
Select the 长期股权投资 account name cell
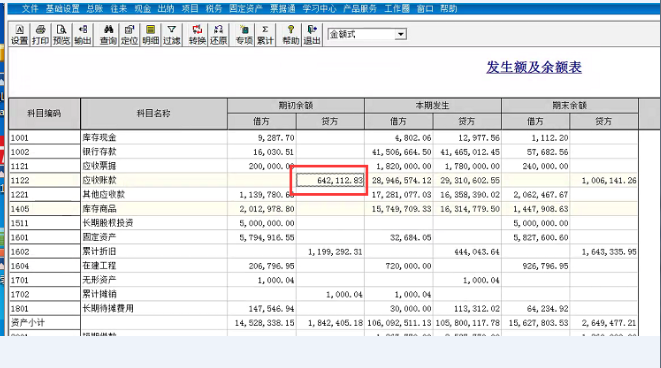[x=153, y=223]
